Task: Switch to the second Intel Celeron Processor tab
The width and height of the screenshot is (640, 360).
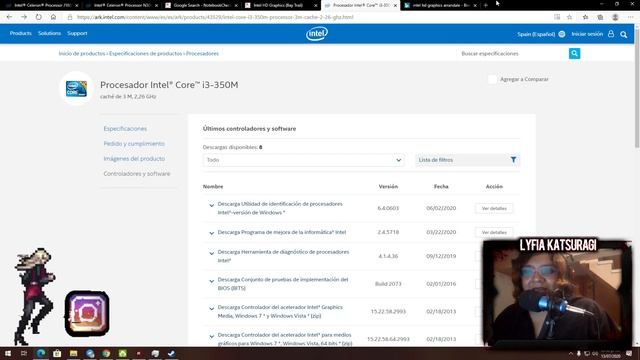Action: click(122, 5)
